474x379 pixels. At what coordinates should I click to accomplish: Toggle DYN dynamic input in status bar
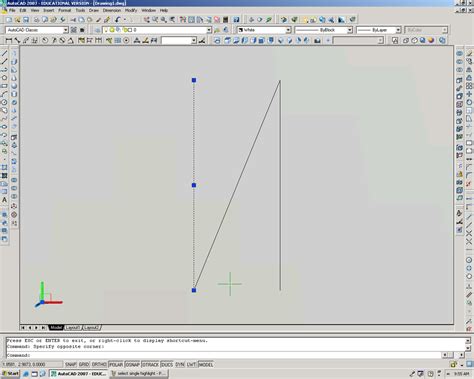180,365
